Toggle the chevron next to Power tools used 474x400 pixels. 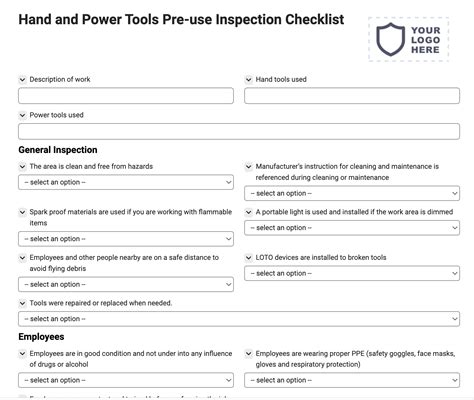pyautogui.click(x=22, y=115)
